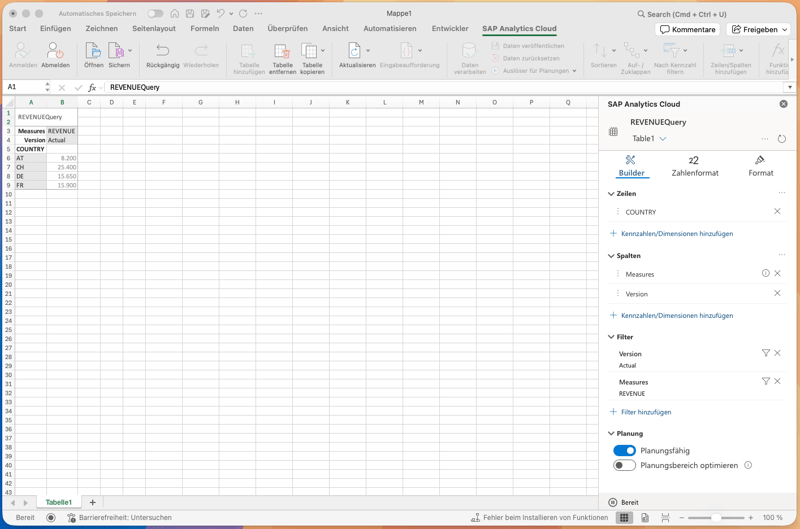
Task: Click the save icon in title bar
Action: (x=190, y=14)
